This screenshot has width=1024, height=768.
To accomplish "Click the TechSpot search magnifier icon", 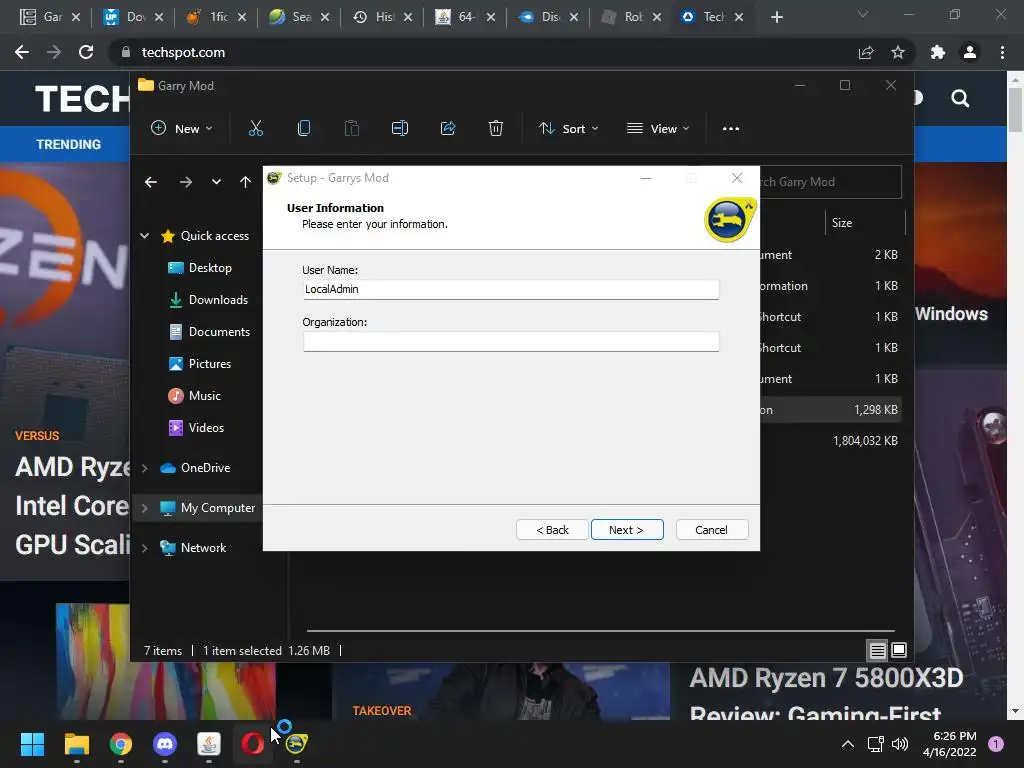I will (960, 99).
